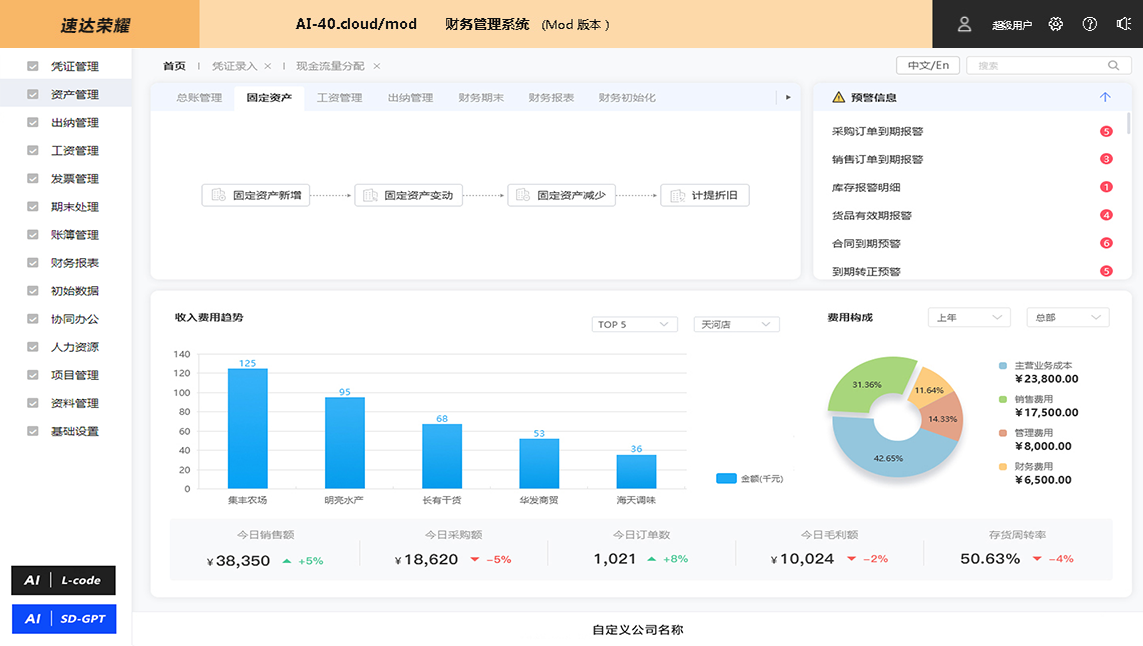Viewport: 1143px width, 646px height.
Task: Click the speaker announcement icon
Action: pos(1123,24)
